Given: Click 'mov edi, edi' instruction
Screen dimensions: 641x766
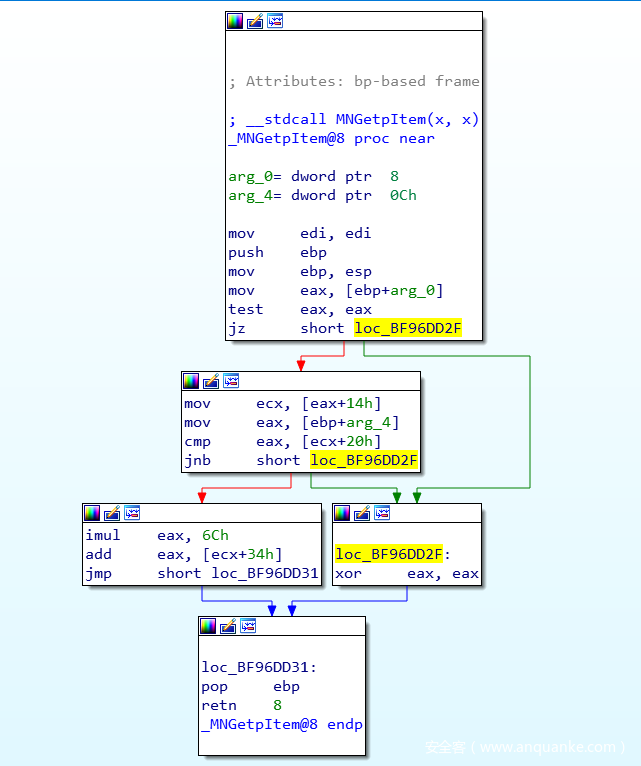Looking at the screenshot, I should click(300, 234).
